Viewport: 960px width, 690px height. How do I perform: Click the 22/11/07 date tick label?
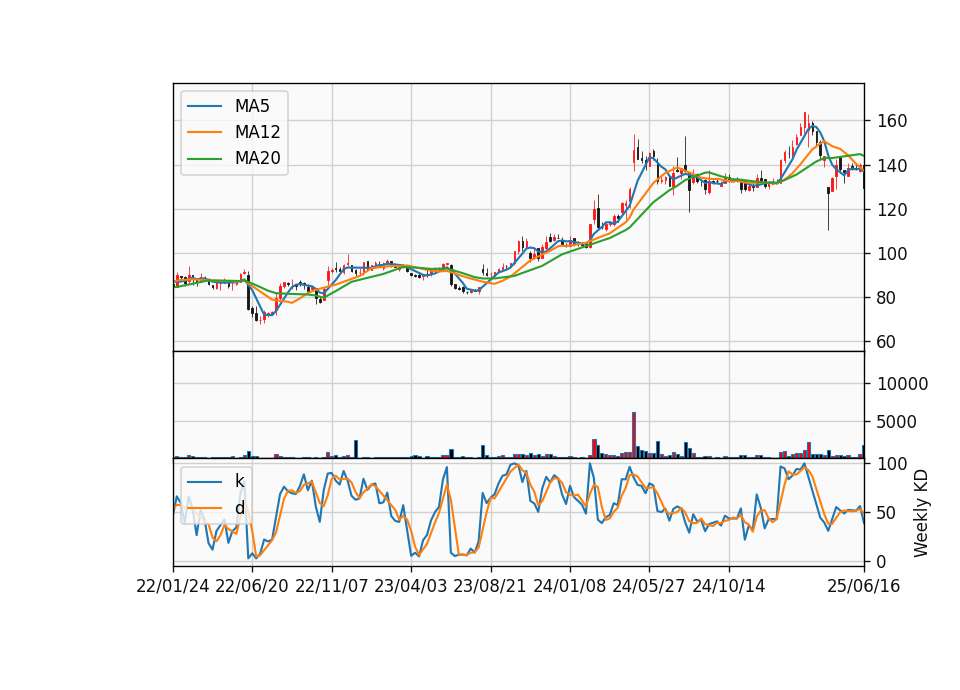coord(332,586)
